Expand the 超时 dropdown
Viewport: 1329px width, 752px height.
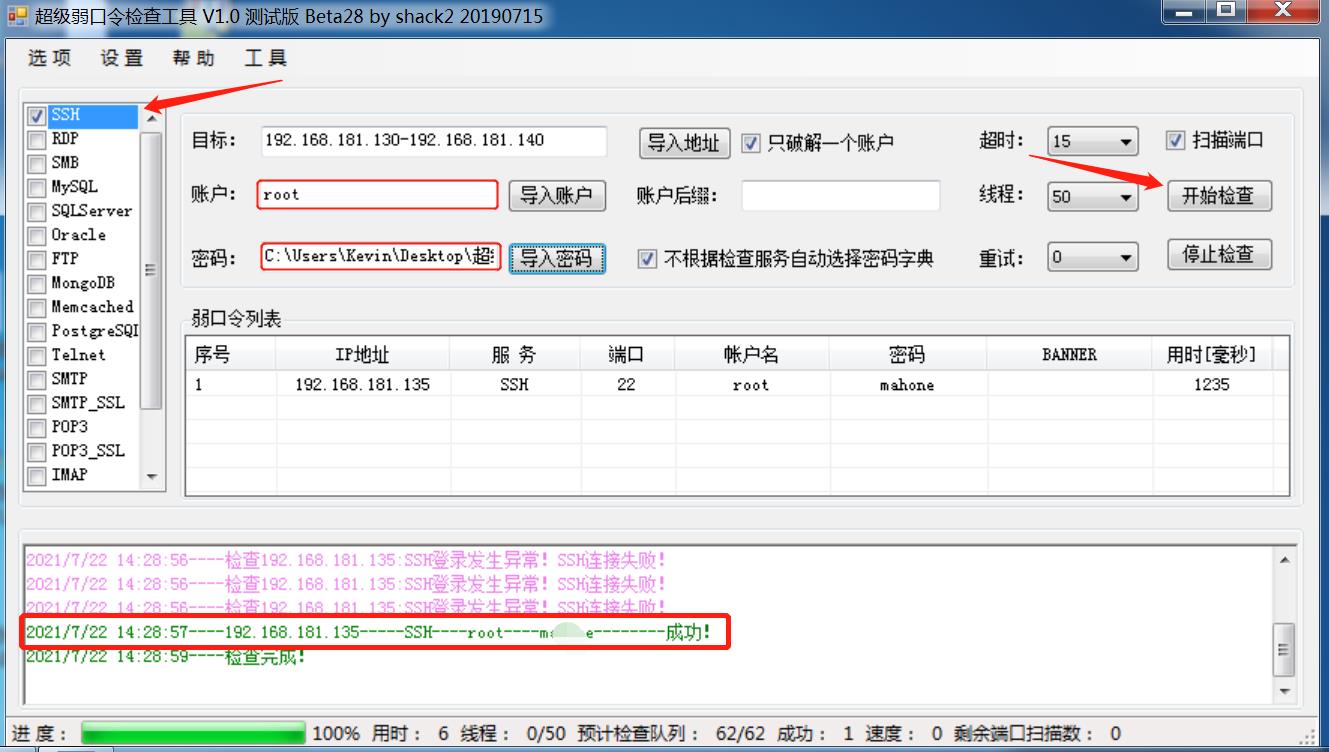pyautogui.click(x=1126, y=142)
